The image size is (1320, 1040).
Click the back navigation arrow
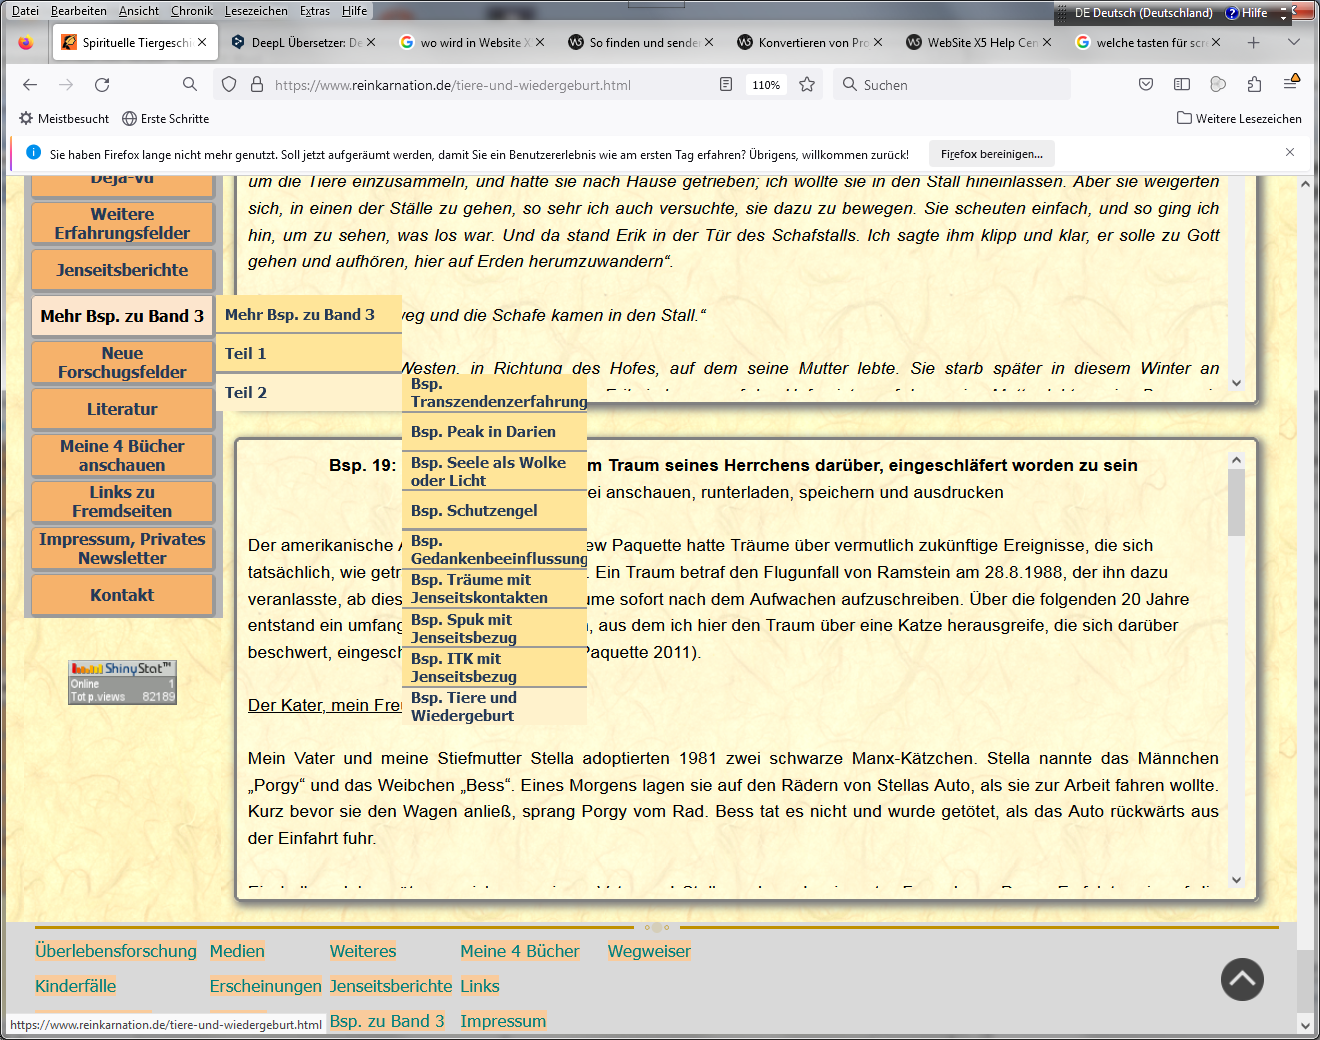(x=30, y=85)
